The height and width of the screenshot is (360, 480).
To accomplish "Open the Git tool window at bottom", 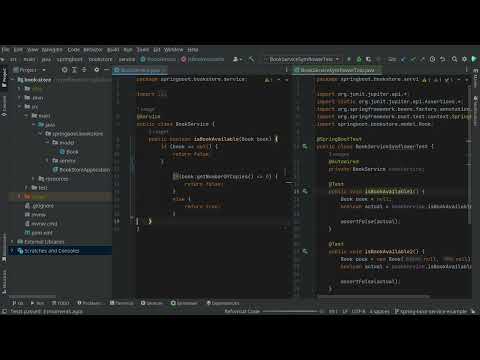I will coord(18,303).
